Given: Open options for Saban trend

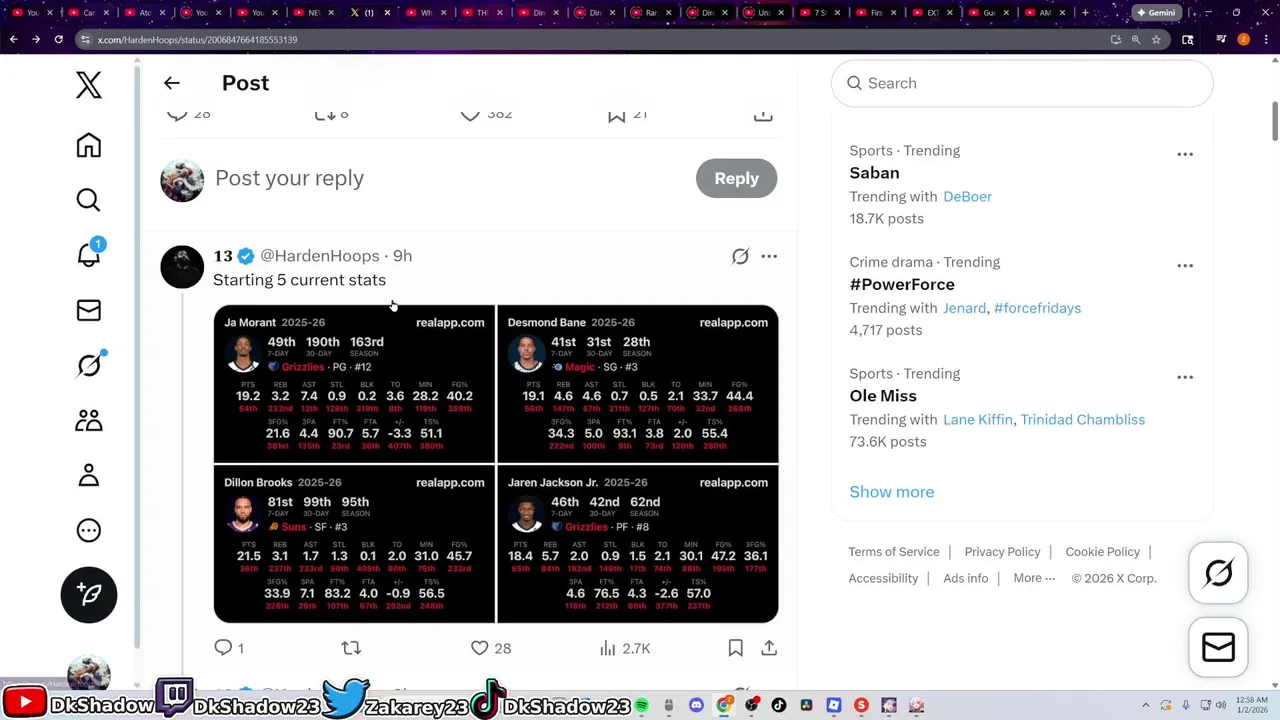Looking at the screenshot, I should click(1185, 154).
